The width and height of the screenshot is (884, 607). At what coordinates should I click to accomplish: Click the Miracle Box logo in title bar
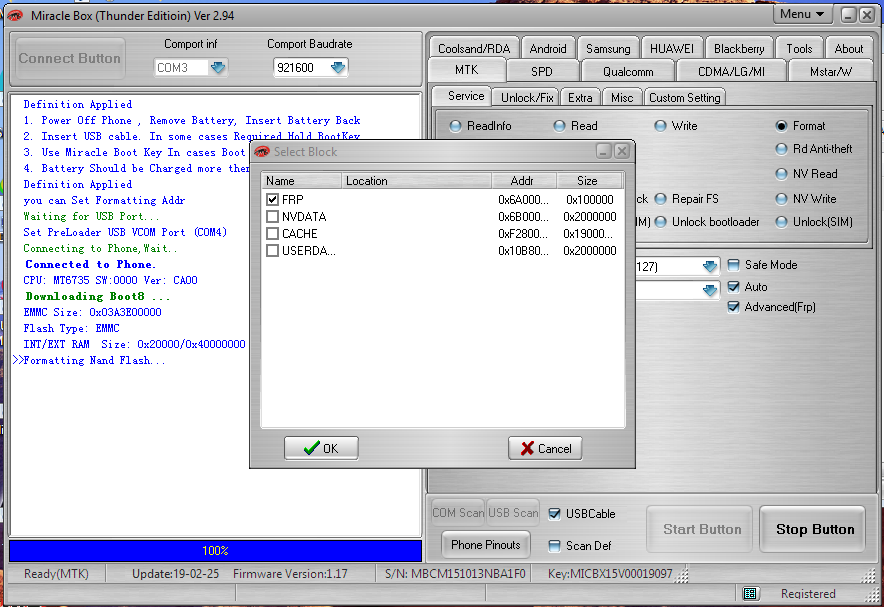point(15,15)
